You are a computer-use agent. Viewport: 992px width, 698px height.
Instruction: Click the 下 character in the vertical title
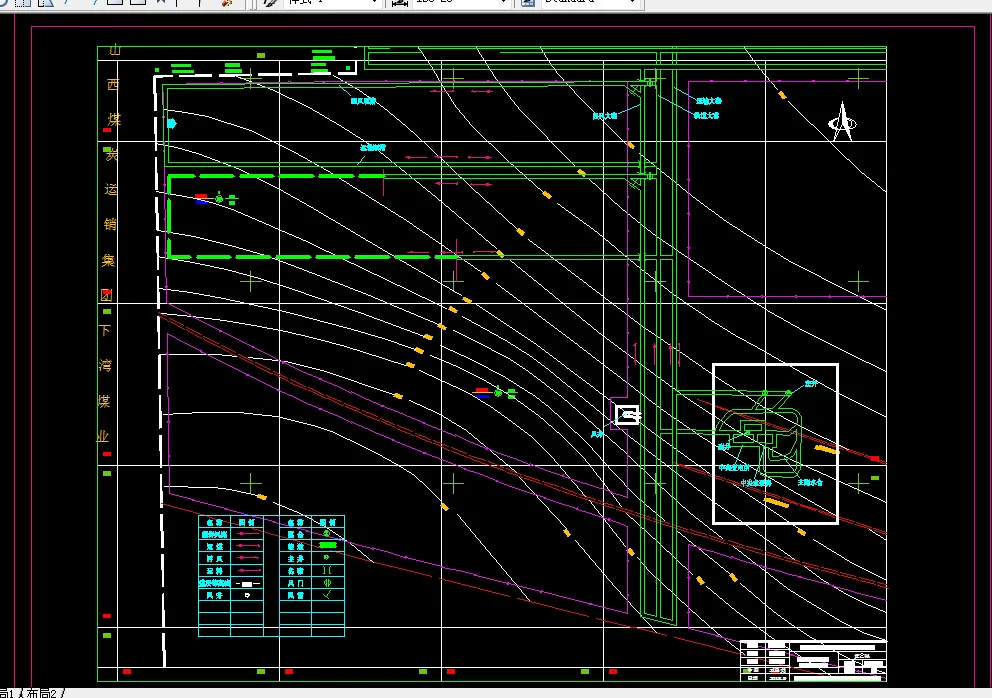[x=105, y=330]
